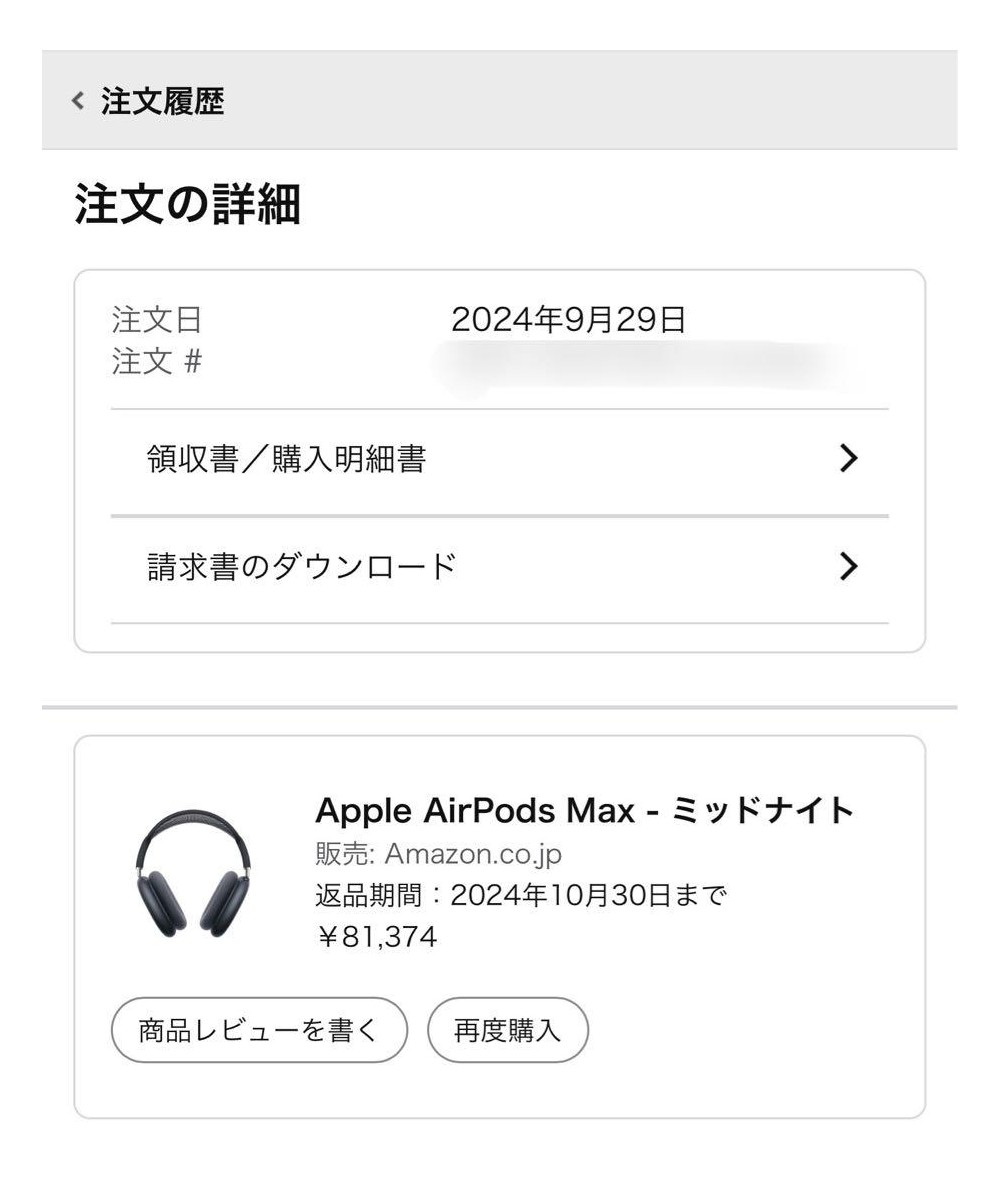
Task: Expand the chevron next to 領収書／購入明細書
Action: click(x=848, y=458)
